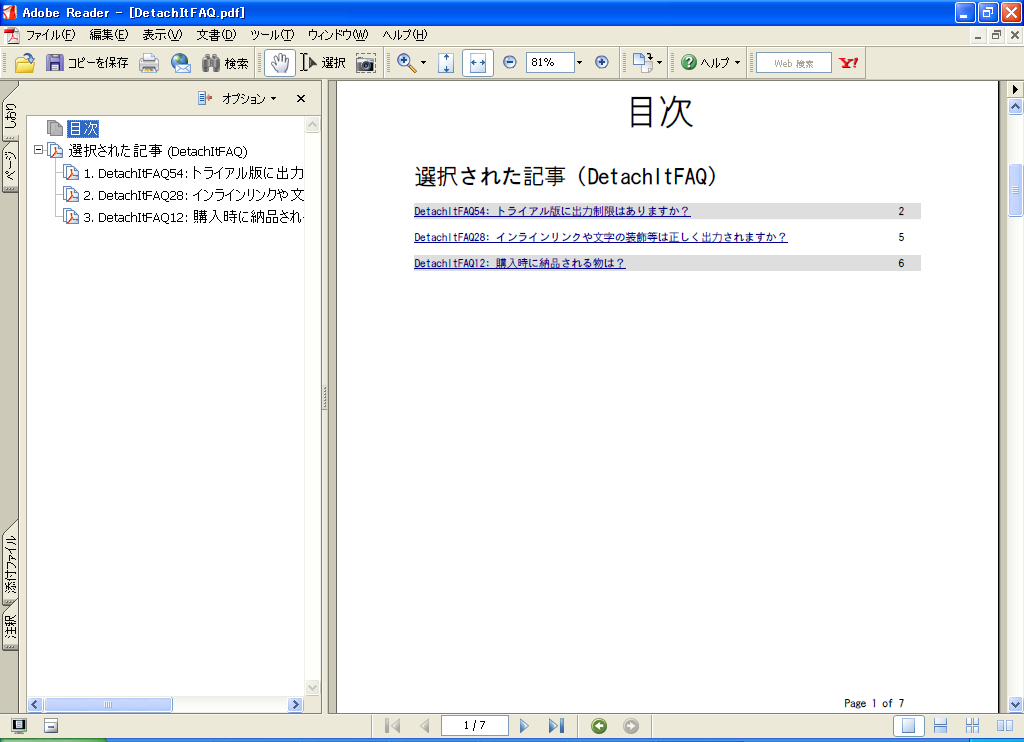Click the Rotate page view icon
Screen dimensions: 1024x742
click(643, 63)
